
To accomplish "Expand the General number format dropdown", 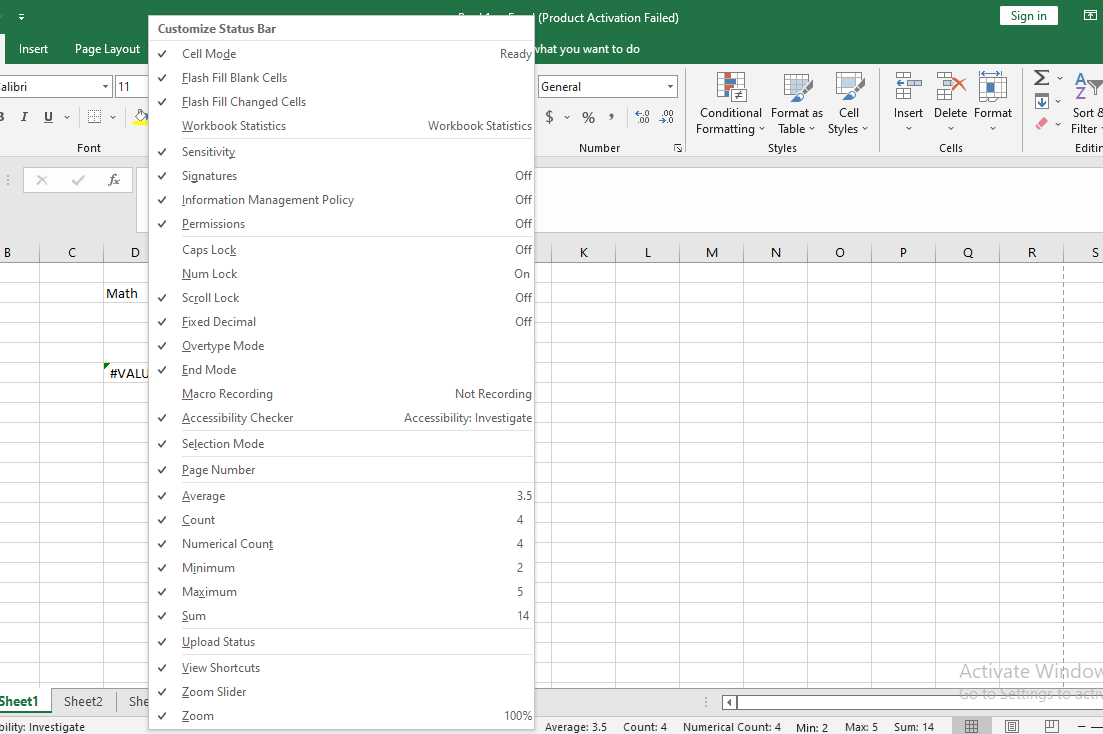I will (x=670, y=87).
